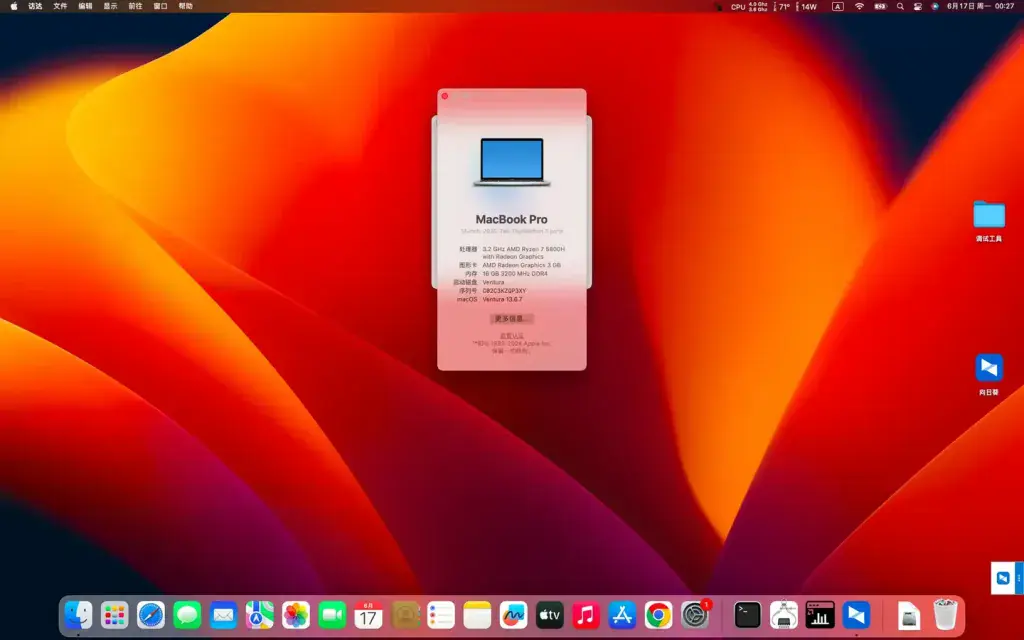The height and width of the screenshot is (640, 1024).
Task: Launch Maps from the Dock
Action: pyautogui.click(x=260, y=615)
